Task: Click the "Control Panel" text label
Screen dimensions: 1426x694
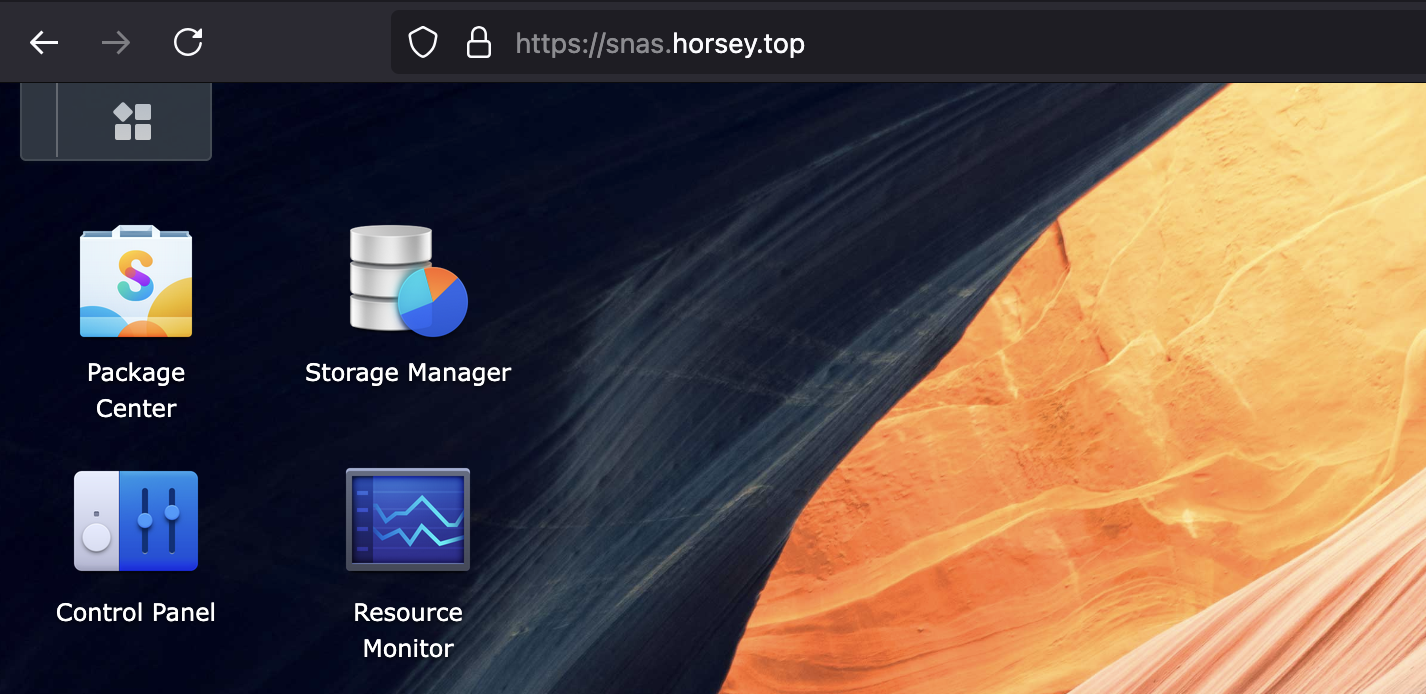Action: [136, 612]
